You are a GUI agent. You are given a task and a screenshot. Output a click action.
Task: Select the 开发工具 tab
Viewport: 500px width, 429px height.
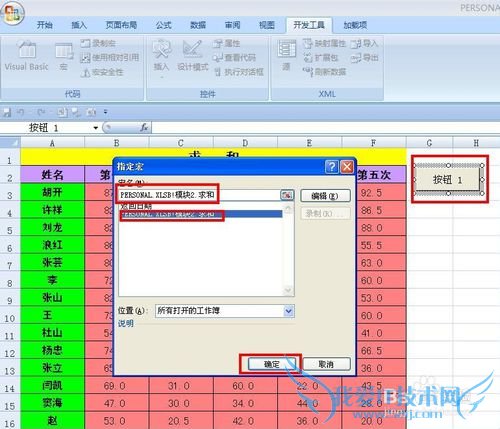coord(309,25)
